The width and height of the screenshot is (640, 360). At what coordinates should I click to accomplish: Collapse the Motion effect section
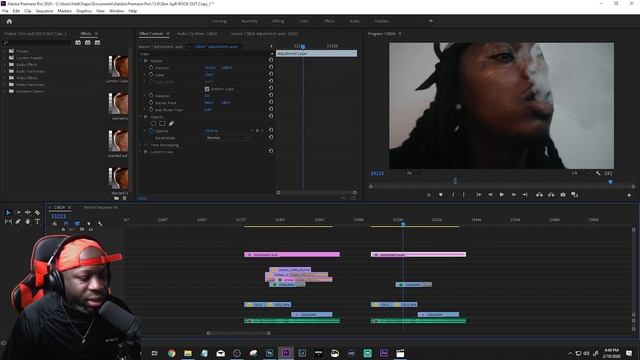[x=140, y=60]
